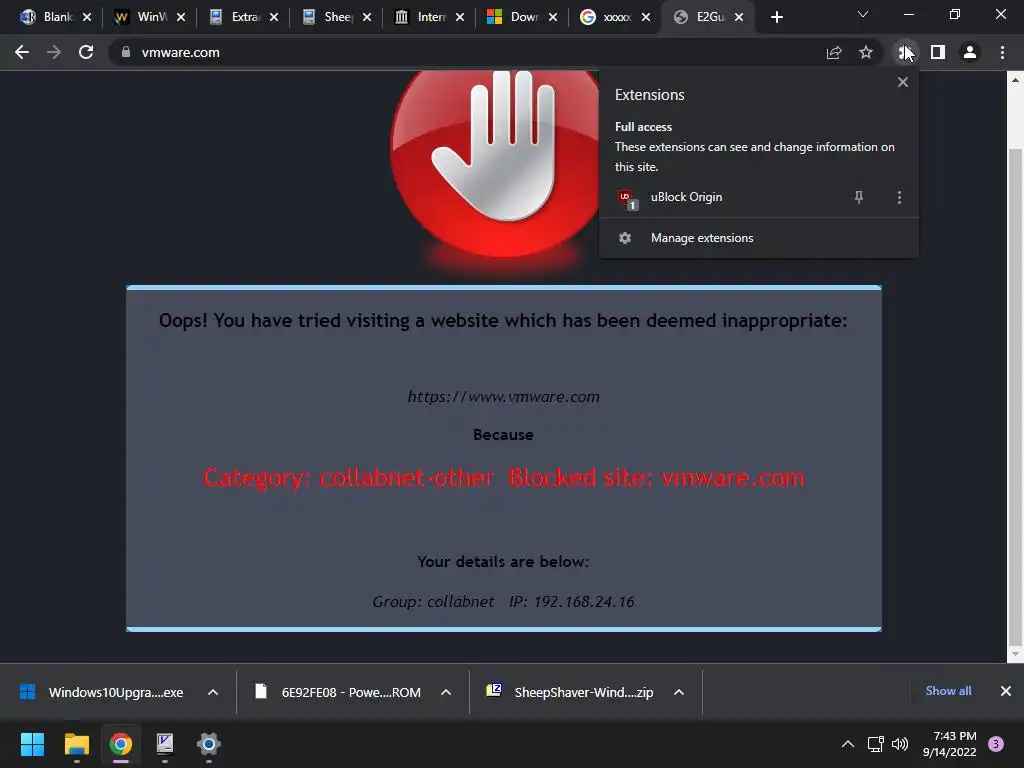Open notifications badge showing 3
This screenshot has height=768, width=1024.
click(996, 744)
